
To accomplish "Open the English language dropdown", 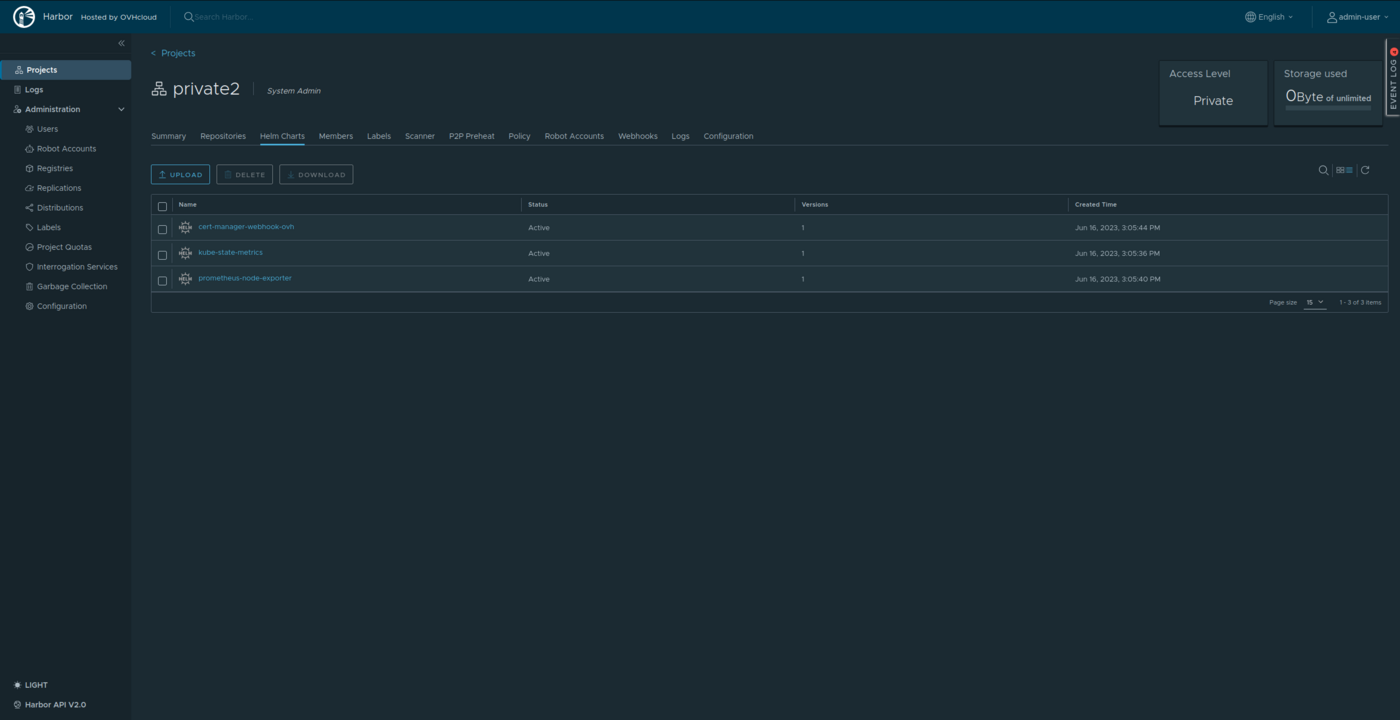I will pos(1269,17).
